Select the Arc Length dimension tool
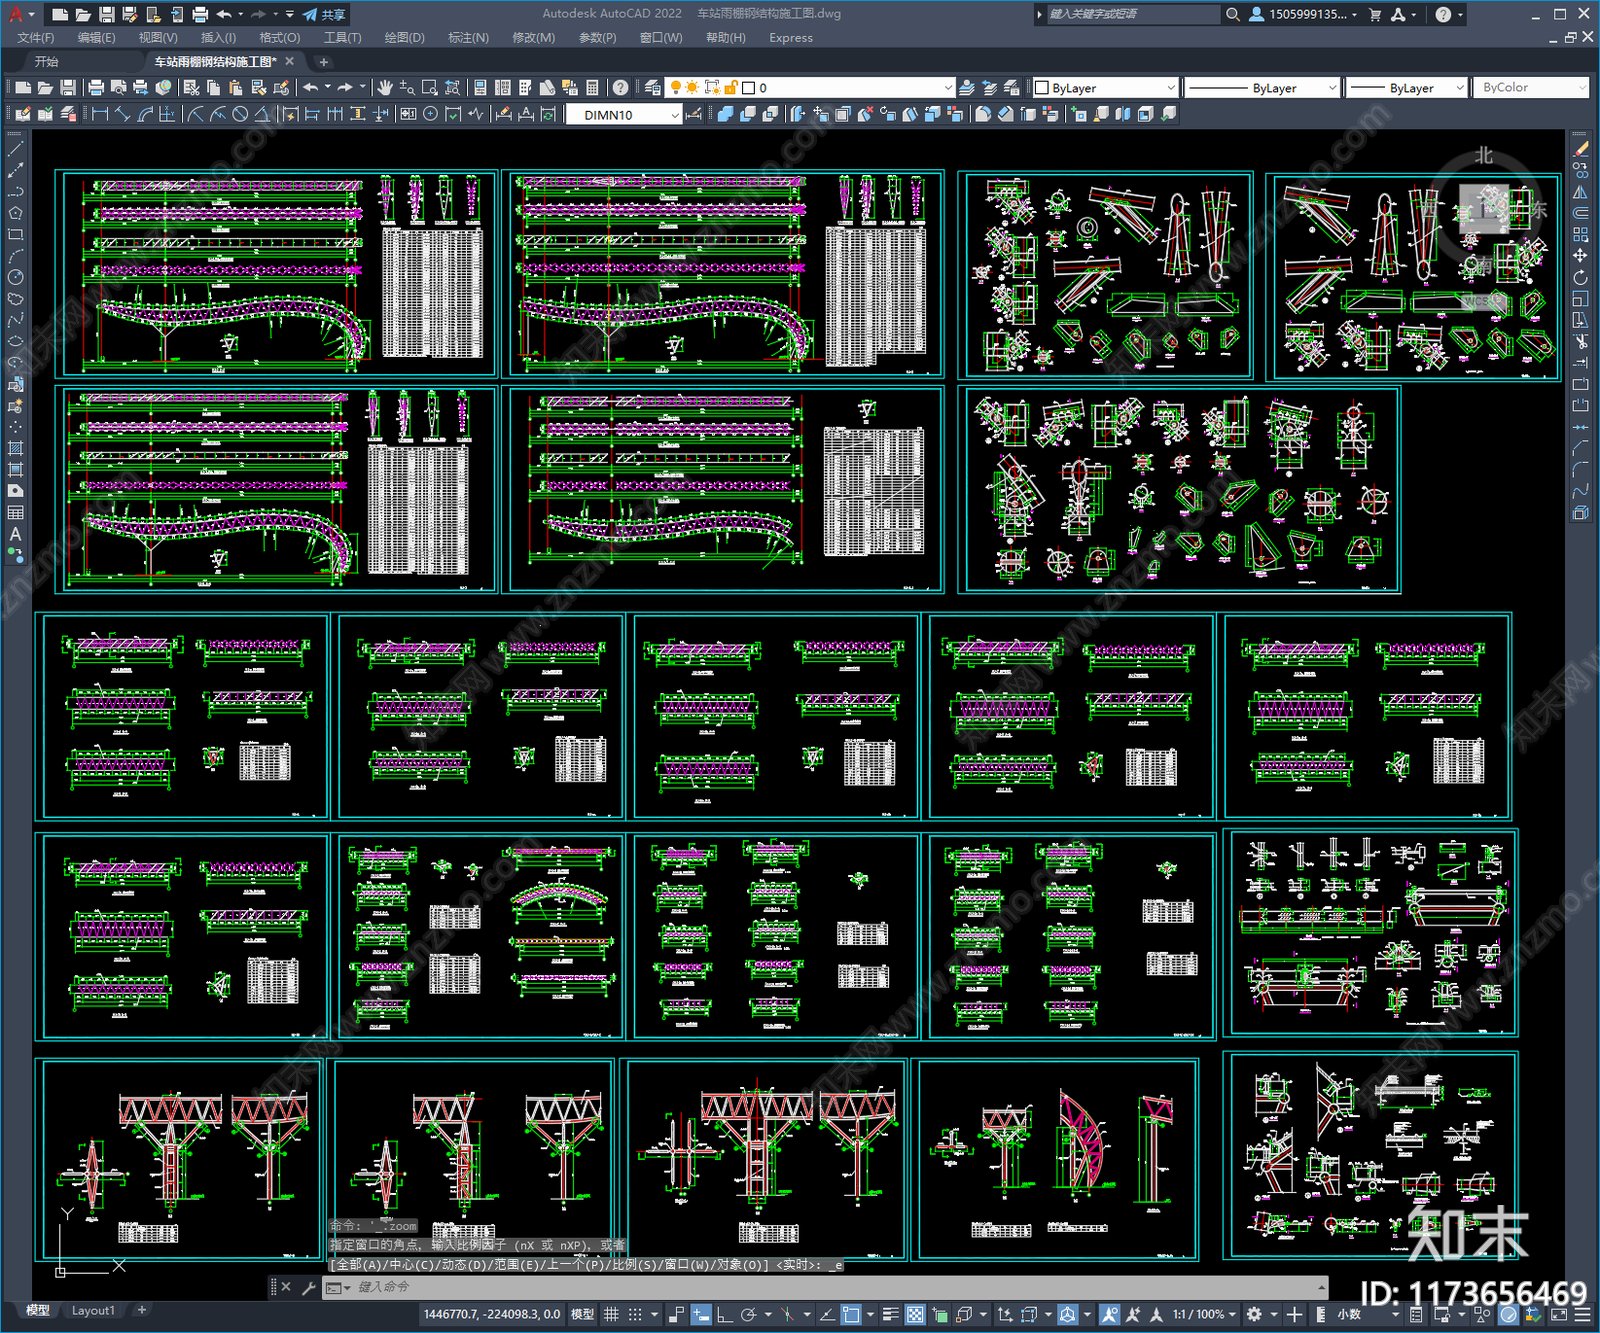 [x=145, y=114]
